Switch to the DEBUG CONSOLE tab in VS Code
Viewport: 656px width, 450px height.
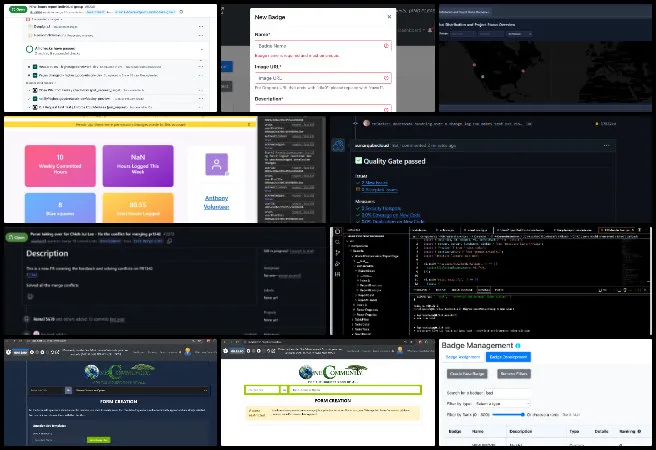(x=462, y=289)
